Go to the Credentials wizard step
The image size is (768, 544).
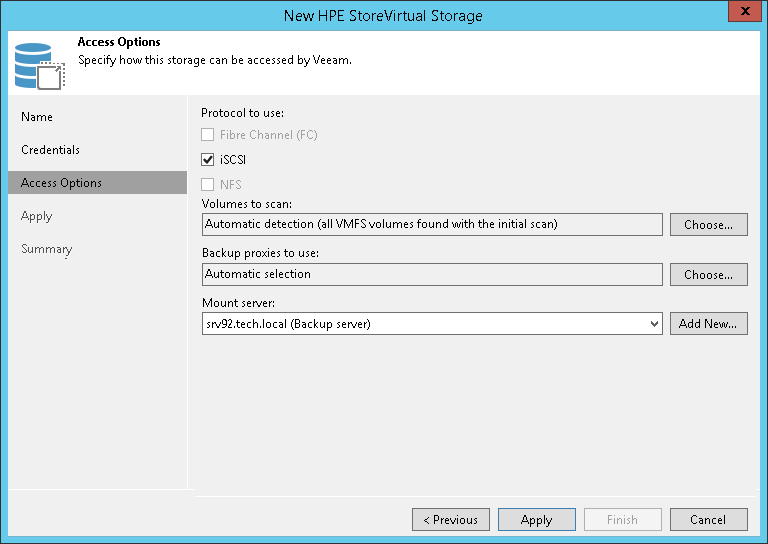pyautogui.click(x=50, y=150)
